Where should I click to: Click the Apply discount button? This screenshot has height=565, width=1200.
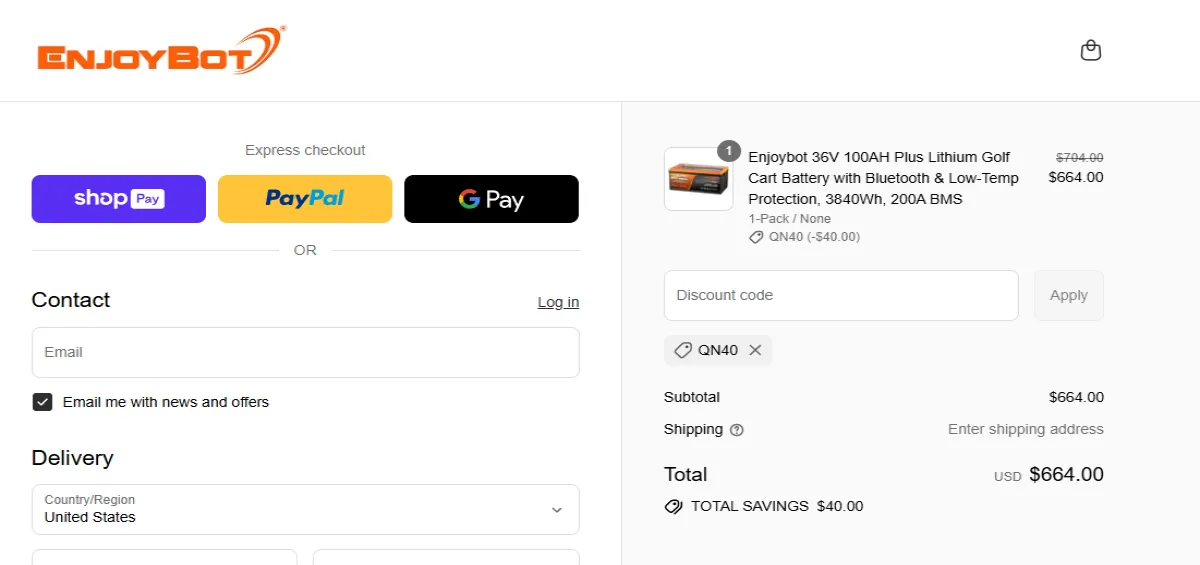1069,295
